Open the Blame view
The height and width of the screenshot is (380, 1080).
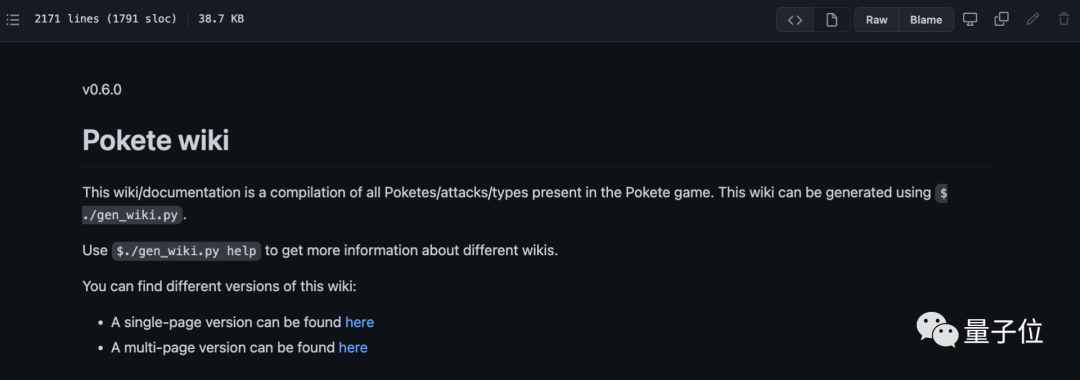click(926, 20)
